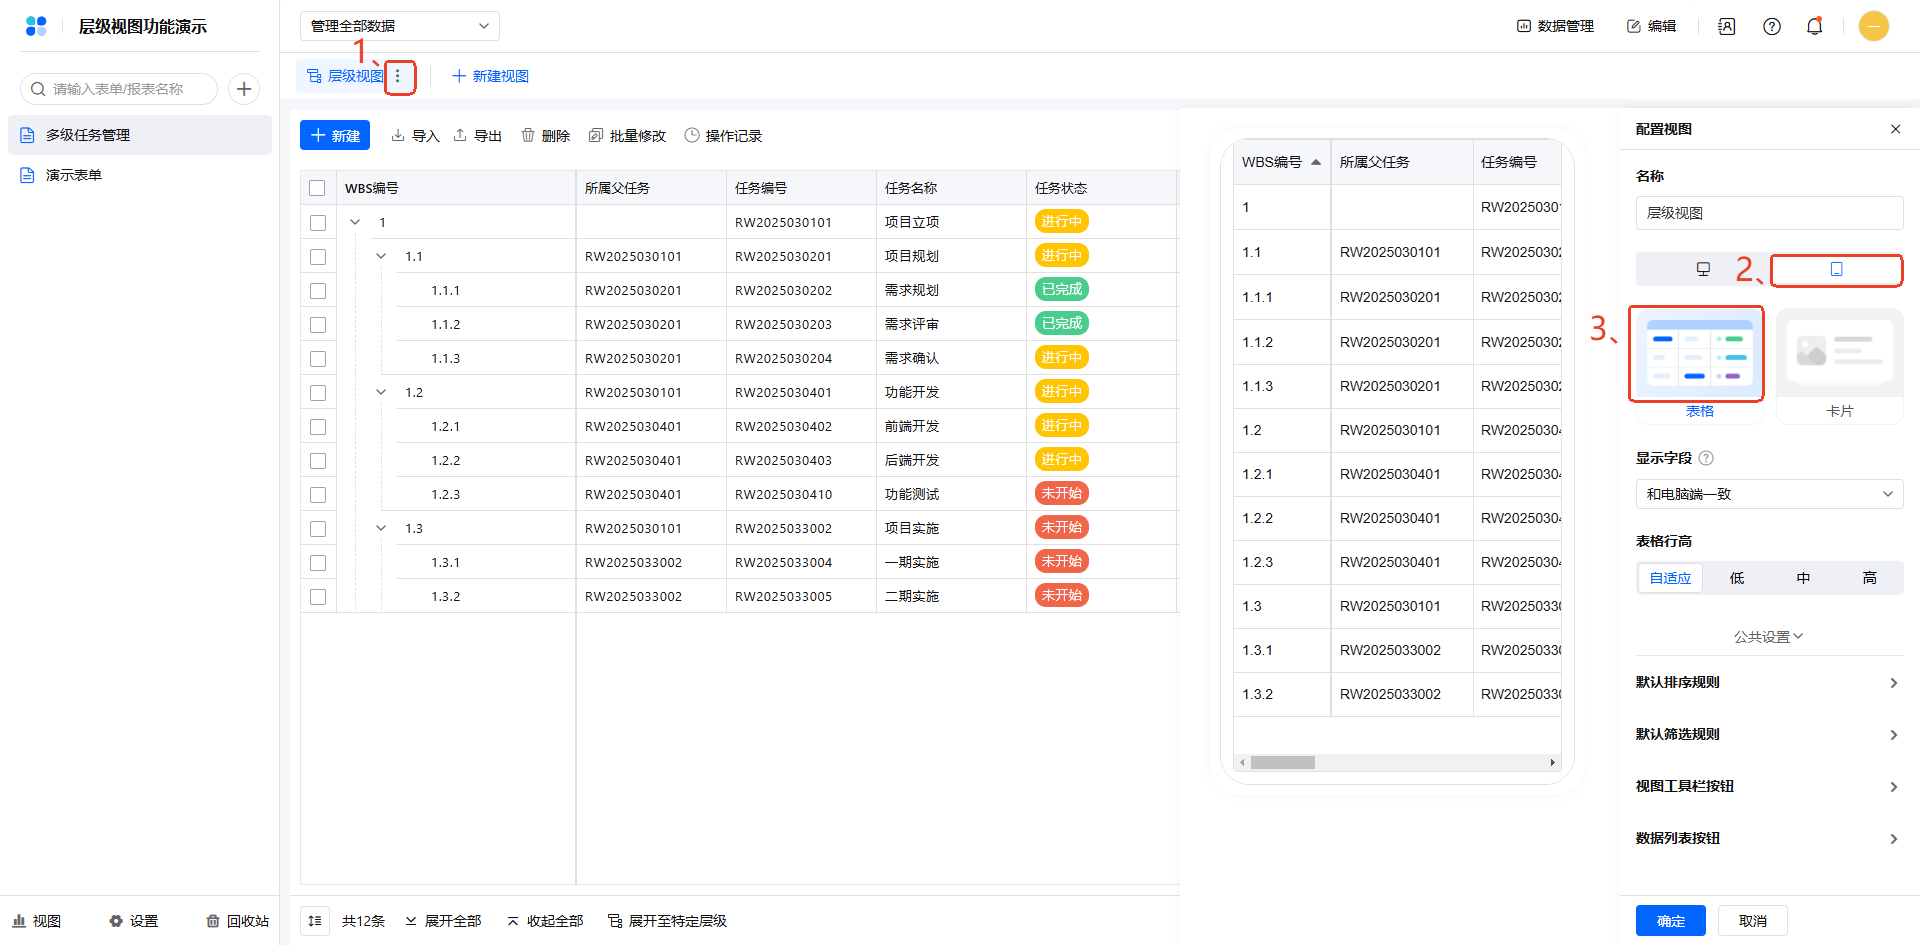The width and height of the screenshot is (1920, 945).
Task: Open the 管理全部数据 dropdown
Action: [x=399, y=26]
